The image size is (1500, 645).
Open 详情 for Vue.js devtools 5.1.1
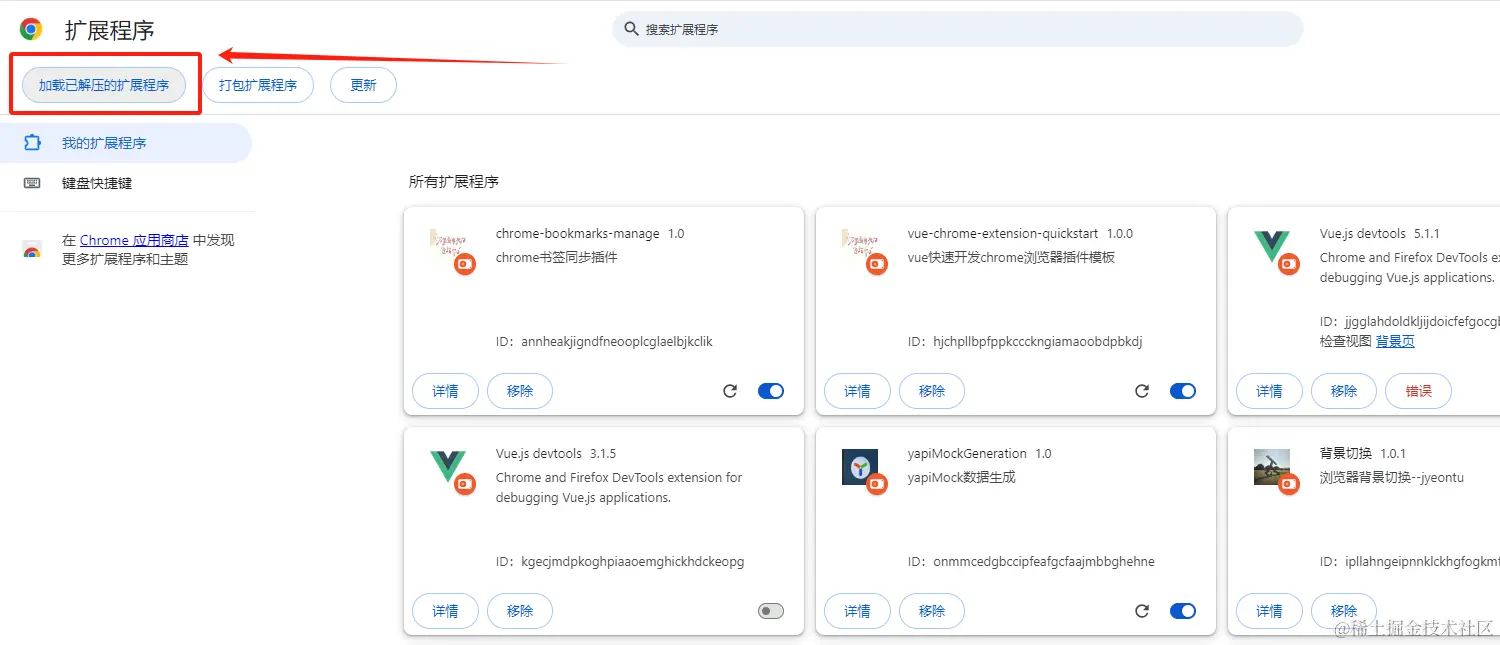coord(1269,391)
